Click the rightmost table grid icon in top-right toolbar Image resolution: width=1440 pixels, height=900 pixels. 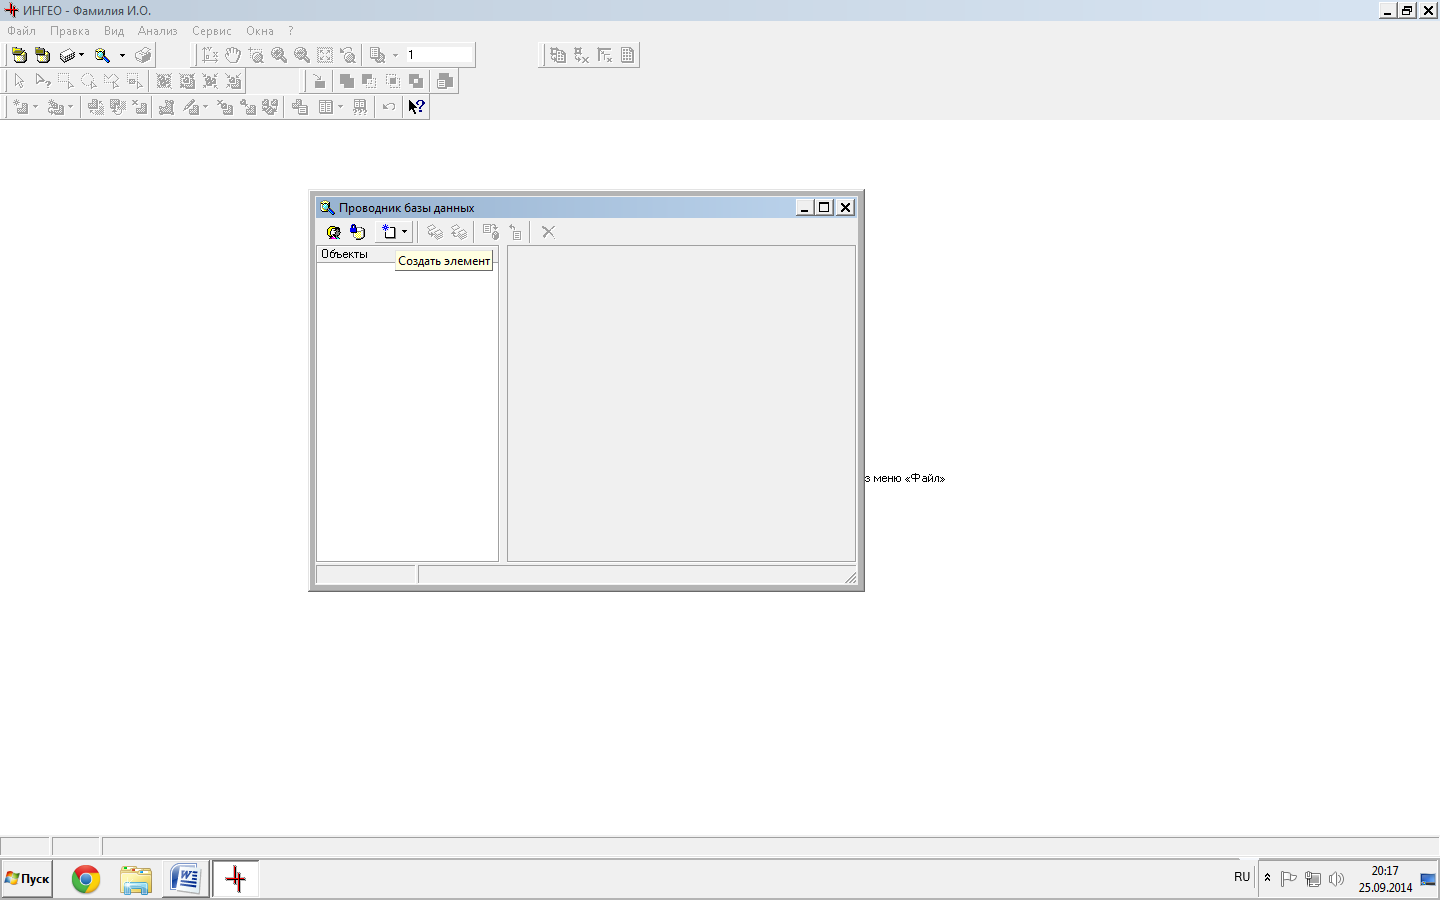pyautogui.click(x=627, y=55)
